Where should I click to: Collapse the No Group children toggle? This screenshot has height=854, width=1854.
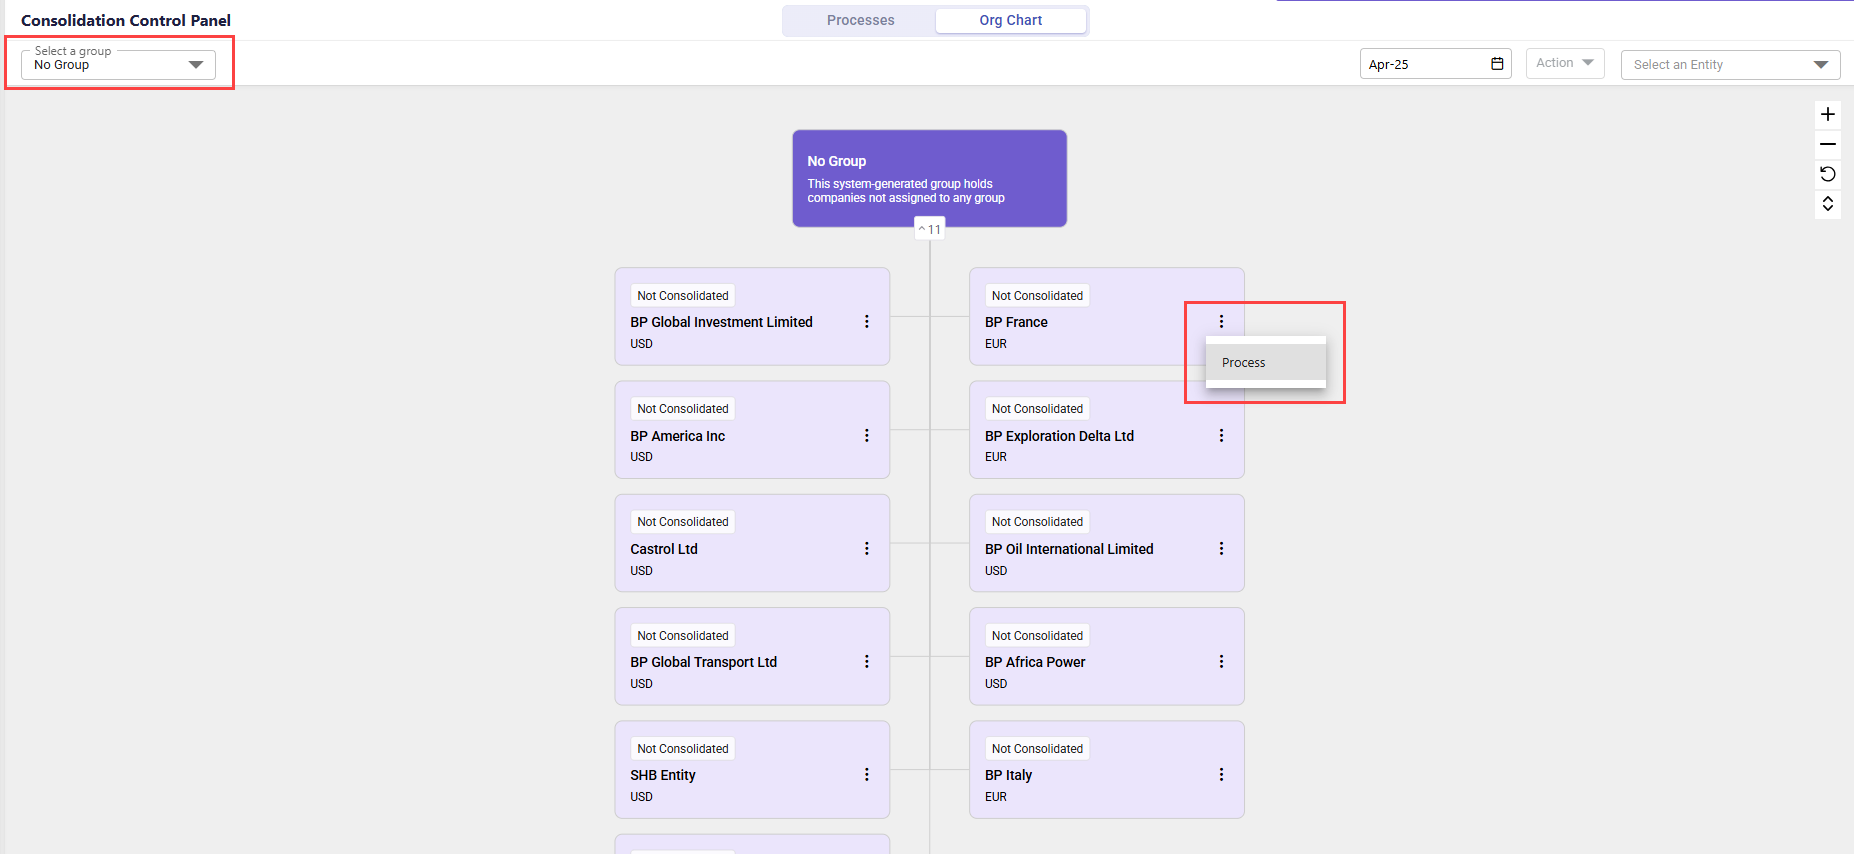(930, 230)
